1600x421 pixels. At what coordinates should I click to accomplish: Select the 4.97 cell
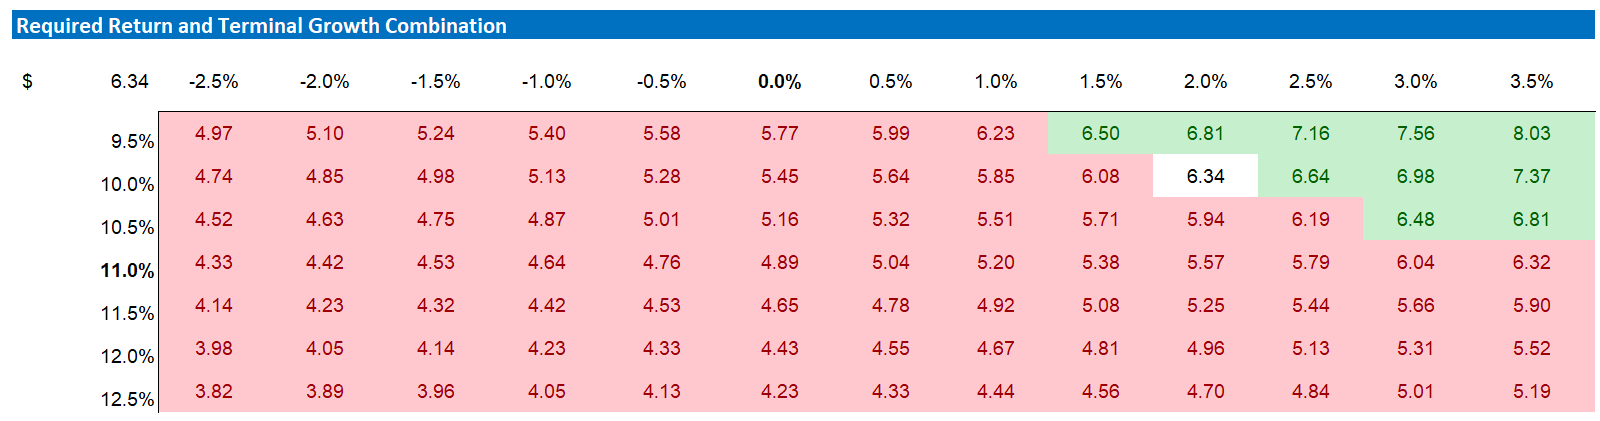tap(213, 133)
